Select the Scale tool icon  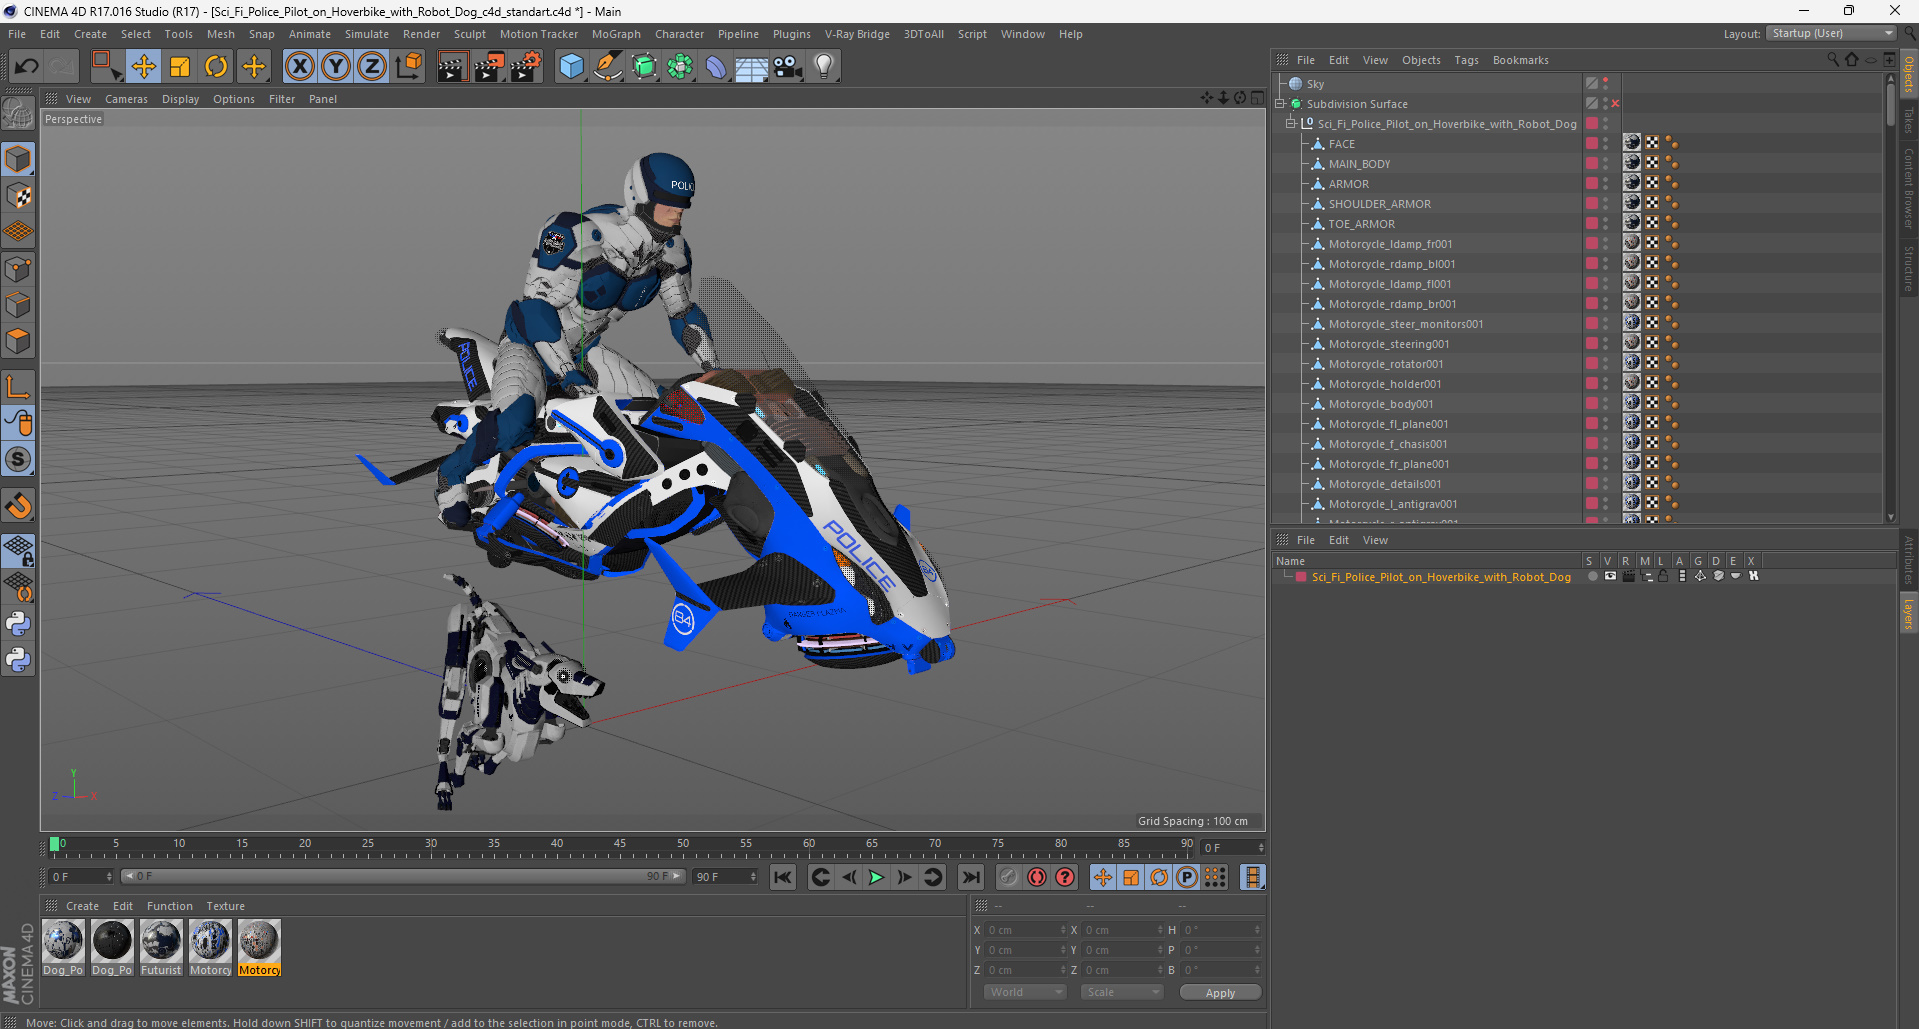(180, 67)
